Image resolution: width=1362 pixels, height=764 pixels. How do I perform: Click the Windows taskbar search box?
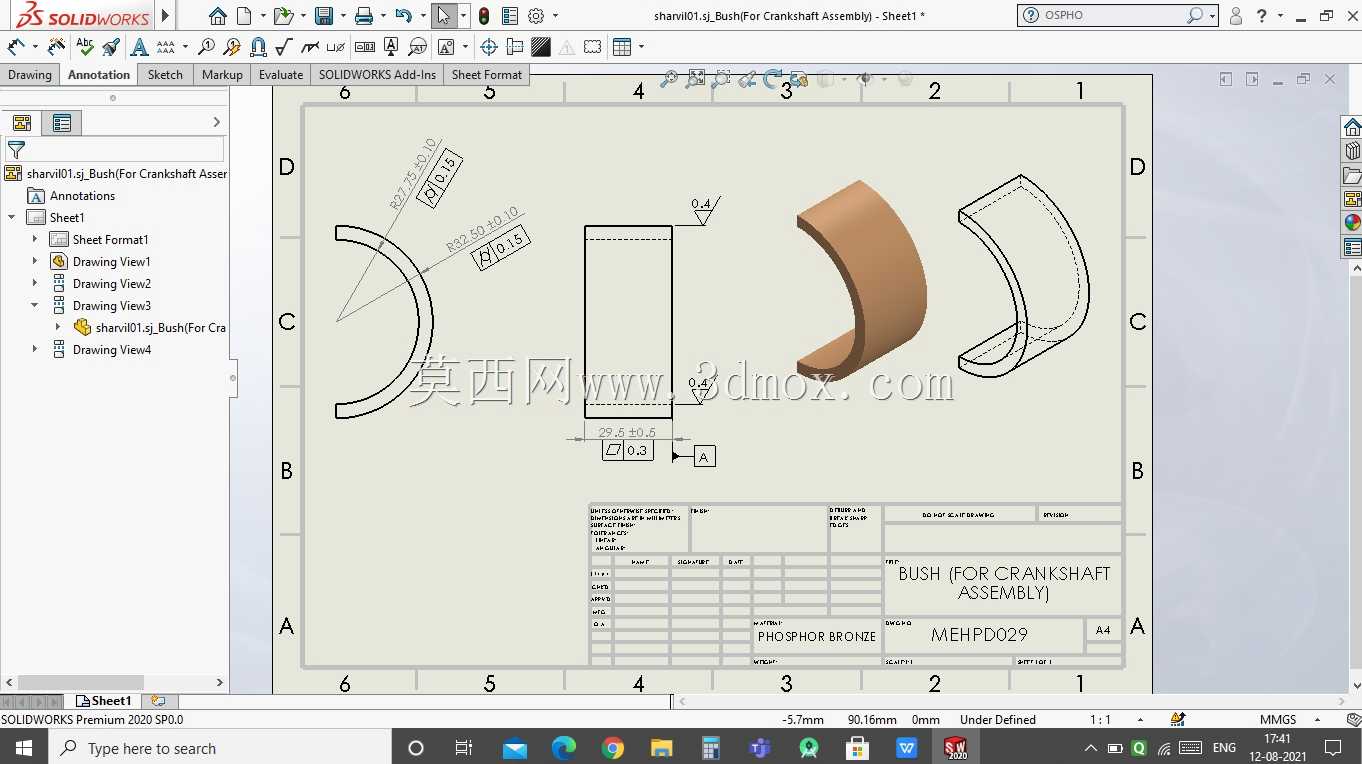pyautogui.click(x=219, y=748)
